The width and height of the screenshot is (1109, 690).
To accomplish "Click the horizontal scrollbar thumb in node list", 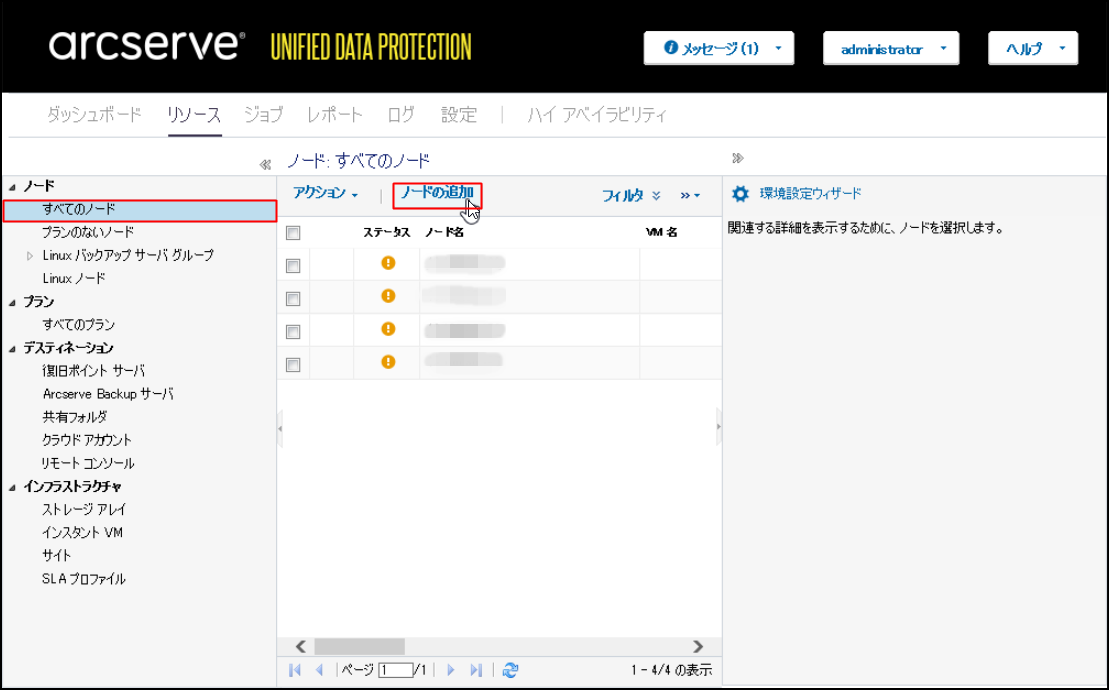I will click(359, 647).
